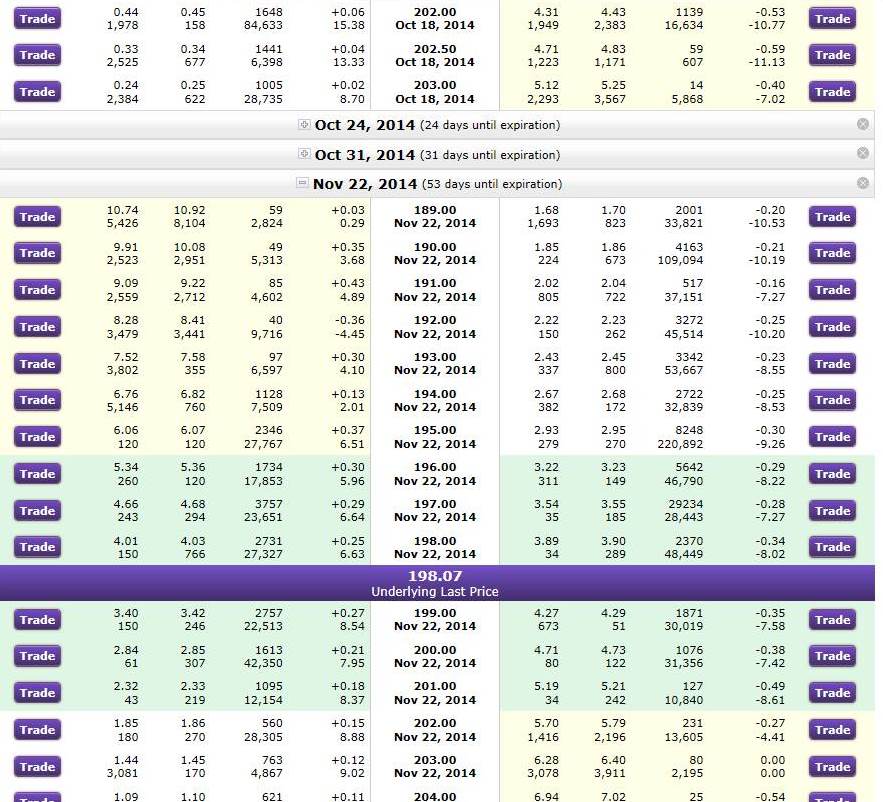Image resolution: width=883 pixels, height=802 pixels.
Task: Trade the 203.00 Nov 22 put option
Action: (x=832, y=767)
